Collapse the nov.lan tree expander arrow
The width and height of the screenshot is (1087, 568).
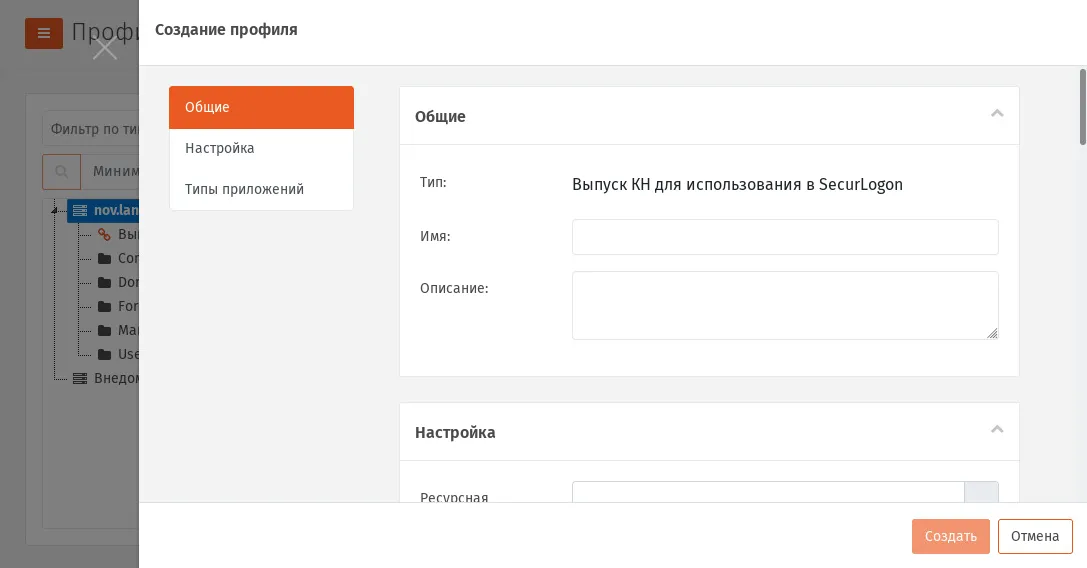click(54, 210)
